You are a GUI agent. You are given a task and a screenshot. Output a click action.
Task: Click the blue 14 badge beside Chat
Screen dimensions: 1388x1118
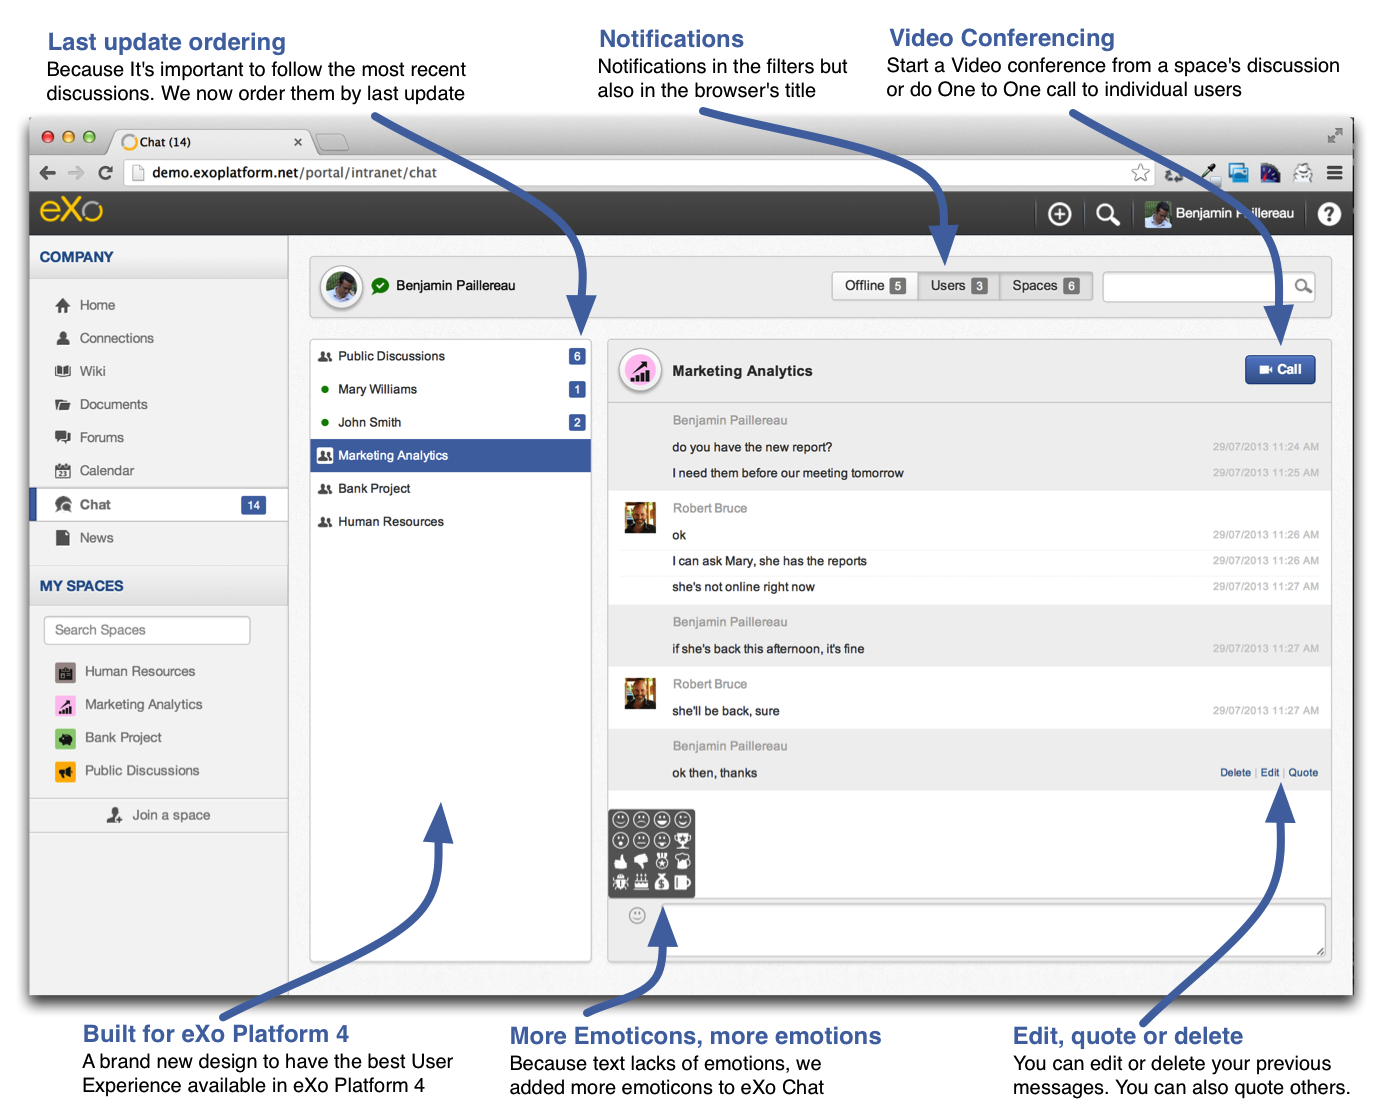point(254,505)
